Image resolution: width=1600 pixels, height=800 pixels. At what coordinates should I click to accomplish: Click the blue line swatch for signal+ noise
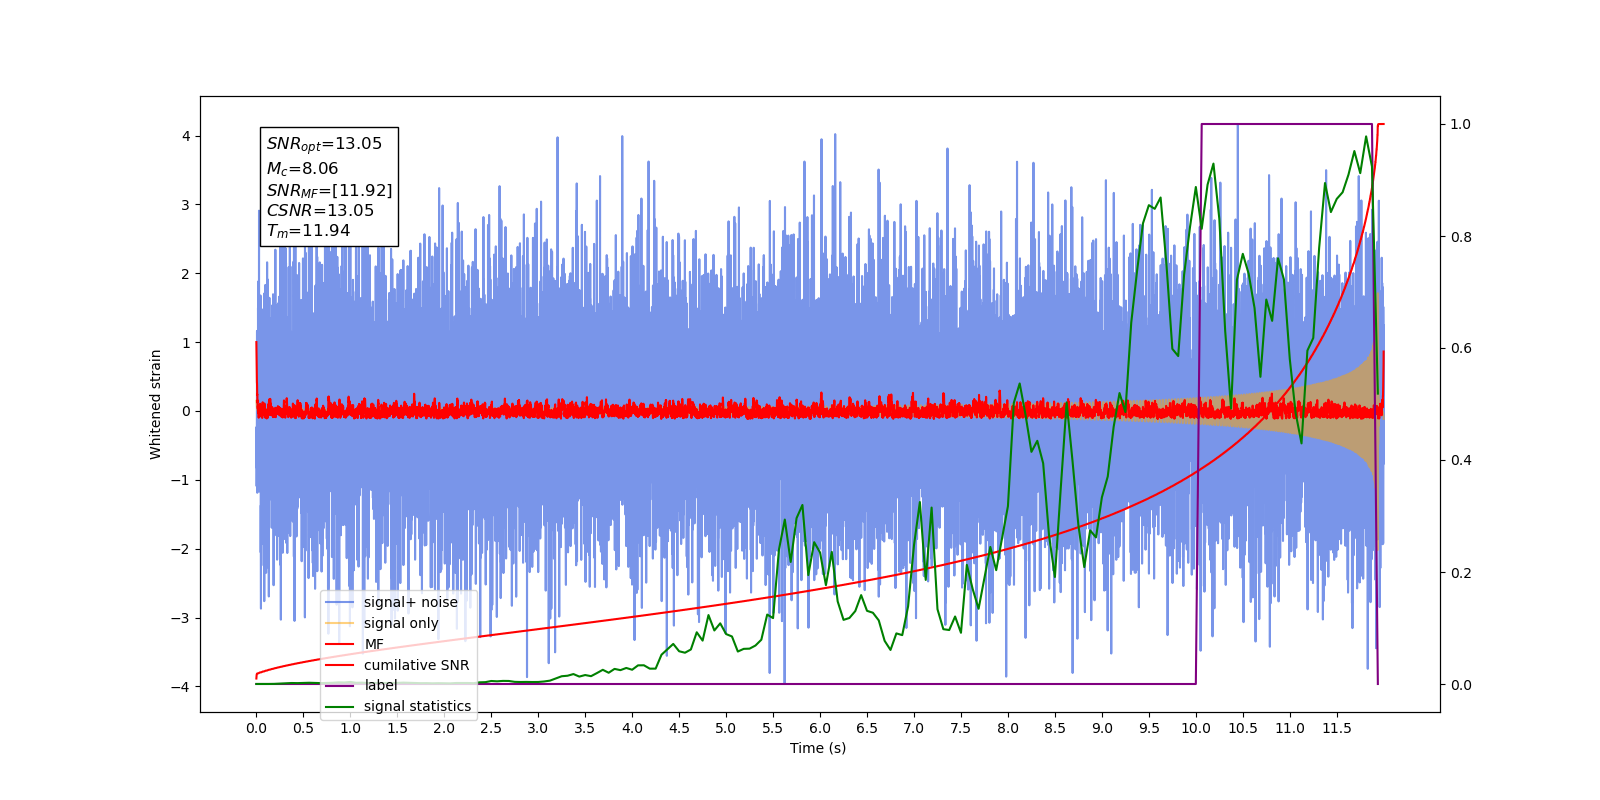(340, 602)
